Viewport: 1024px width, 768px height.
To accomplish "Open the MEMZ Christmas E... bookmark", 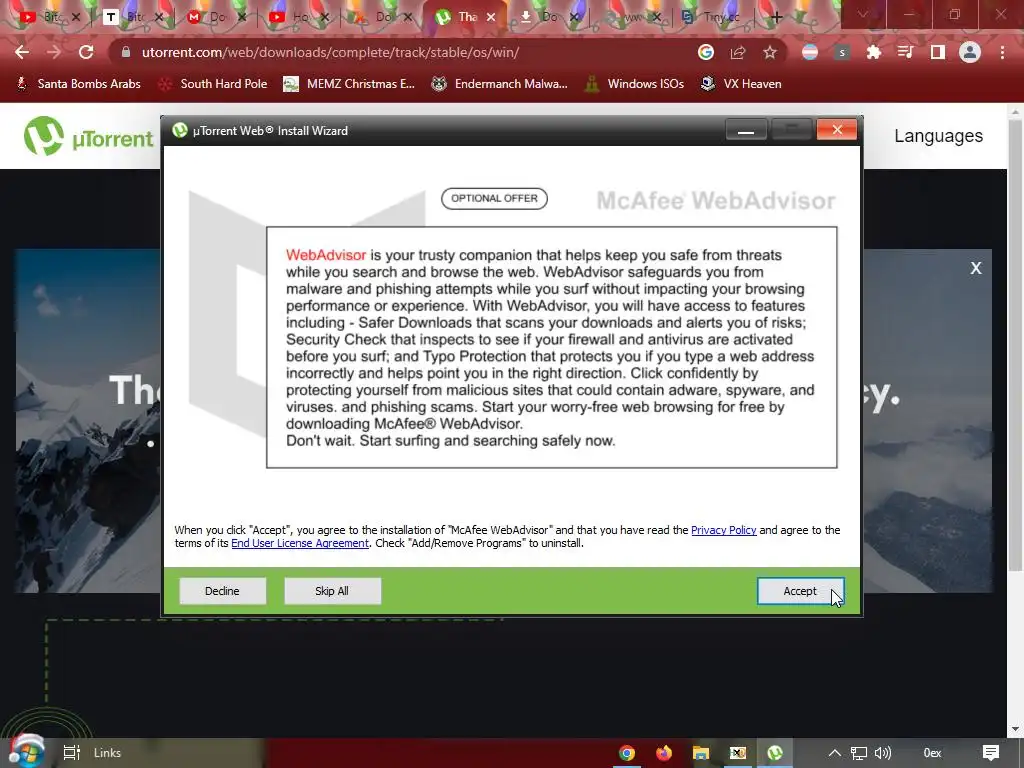I will pyautogui.click(x=349, y=84).
